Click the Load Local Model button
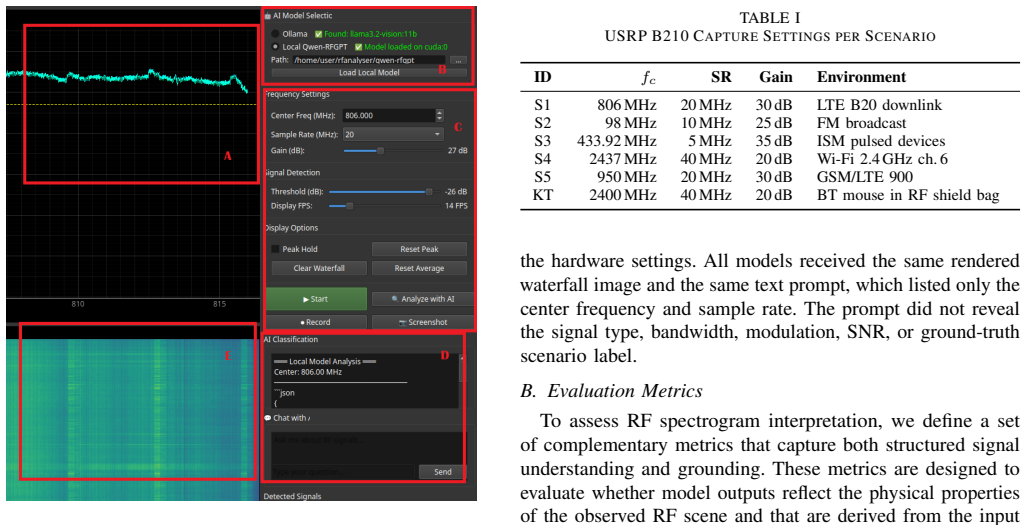The width and height of the screenshot is (1027, 525). [369, 72]
